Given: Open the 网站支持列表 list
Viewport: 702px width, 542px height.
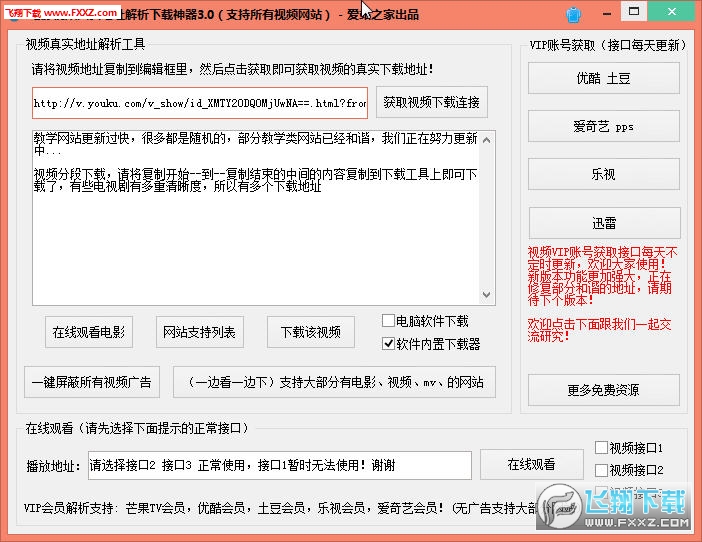Looking at the screenshot, I should coord(200,332).
